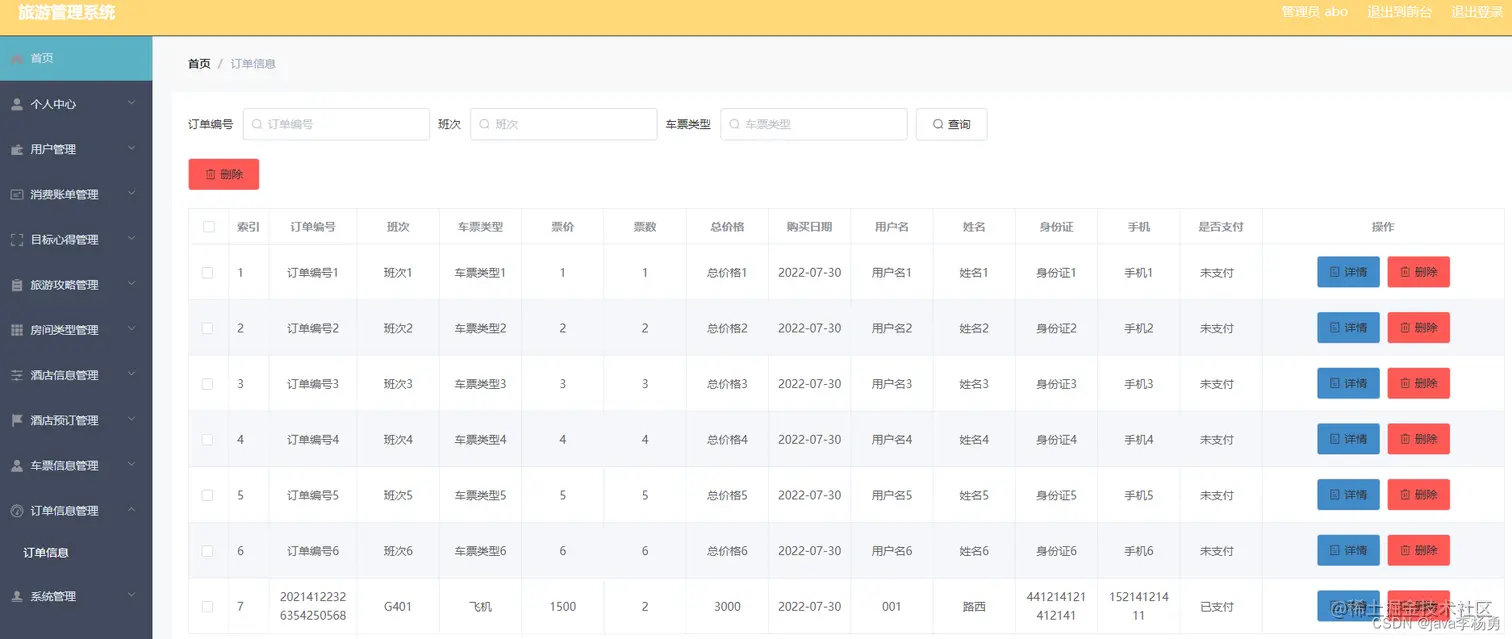The width and height of the screenshot is (1512, 639).
Task: Click the 房间类型管理 grid icon
Action: tap(17, 330)
